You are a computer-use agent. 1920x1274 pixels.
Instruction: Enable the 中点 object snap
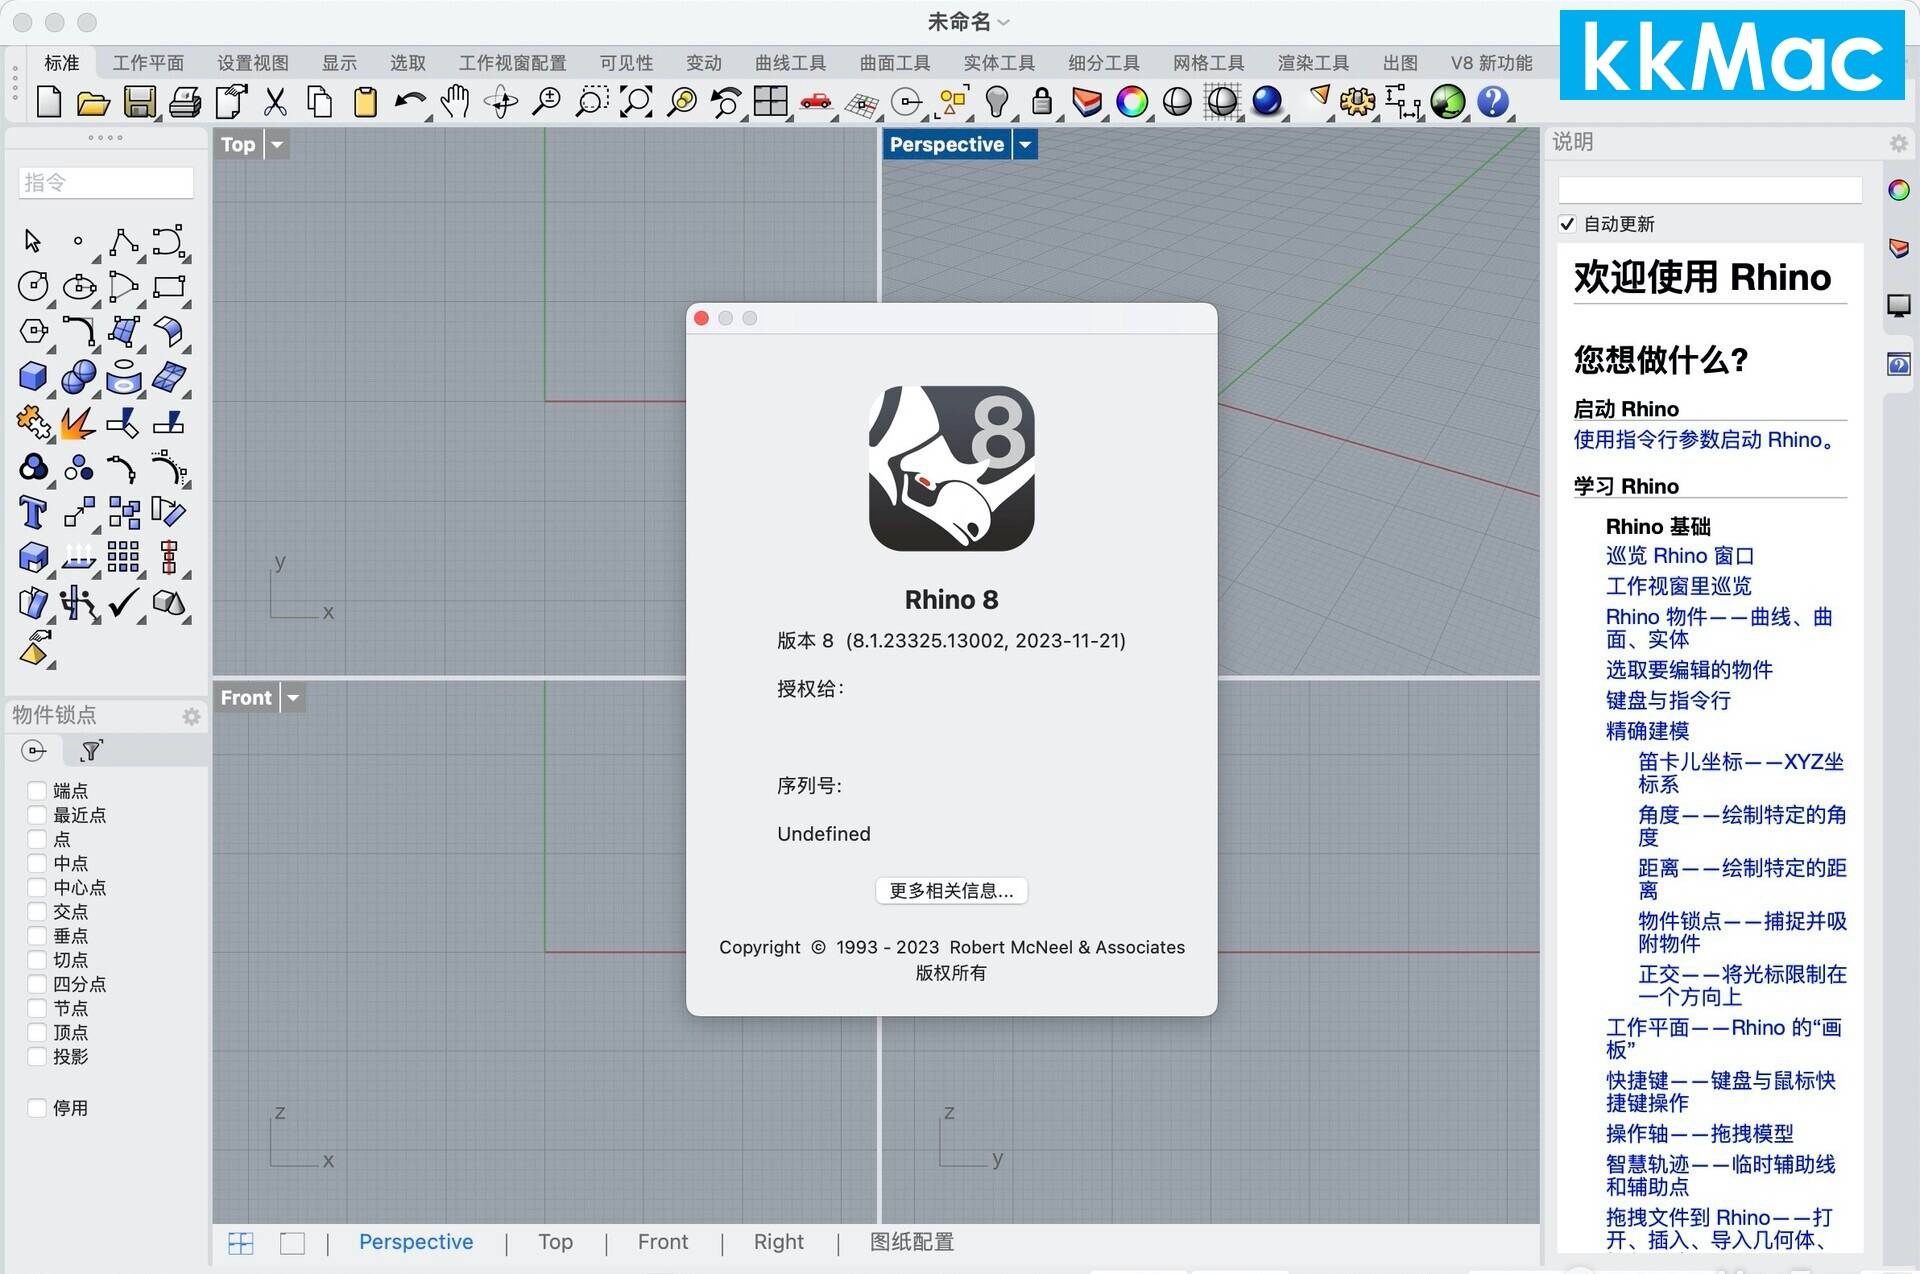click(37, 863)
